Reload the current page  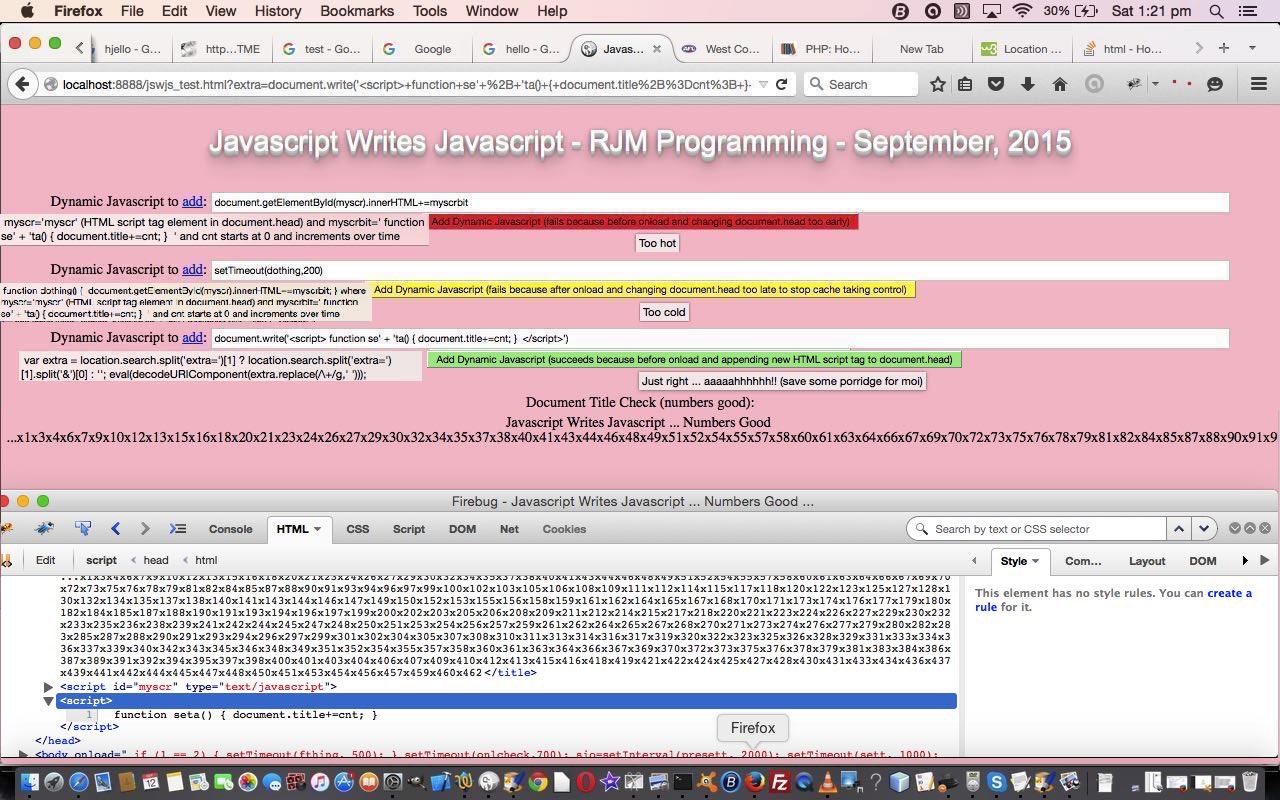pyautogui.click(x=782, y=85)
